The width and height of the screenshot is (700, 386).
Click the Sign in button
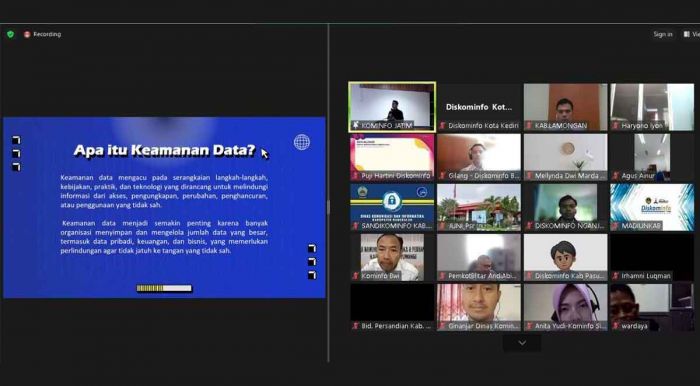(x=663, y=34)
